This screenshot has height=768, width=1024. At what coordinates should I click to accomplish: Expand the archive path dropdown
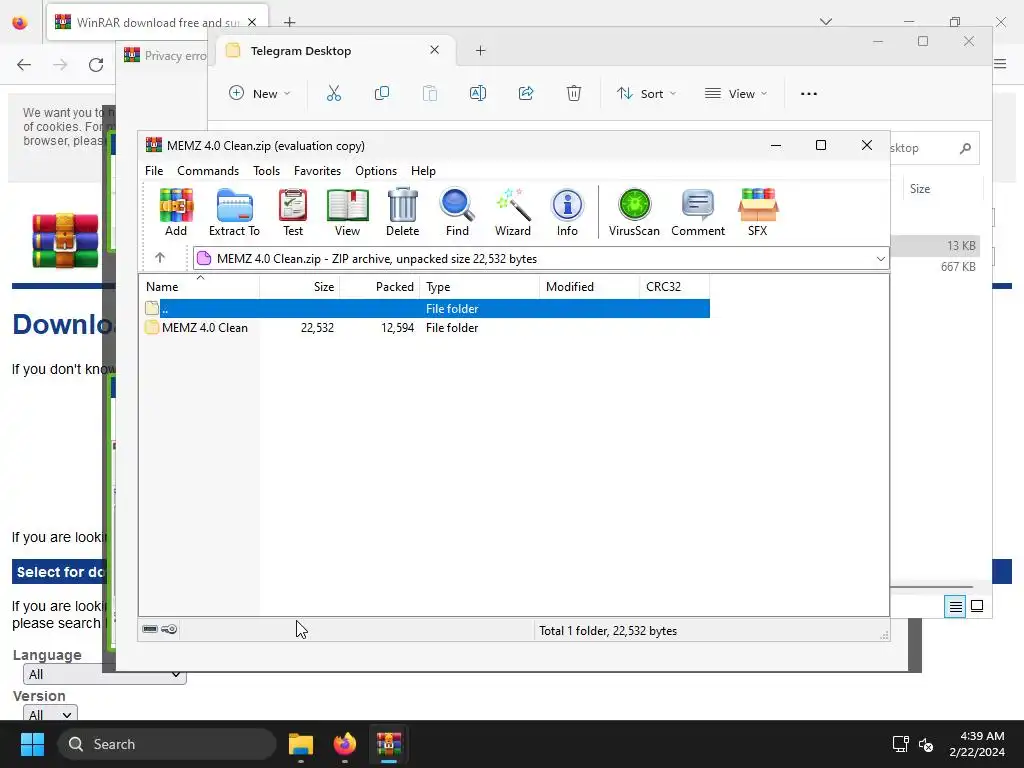click(880, 259)
